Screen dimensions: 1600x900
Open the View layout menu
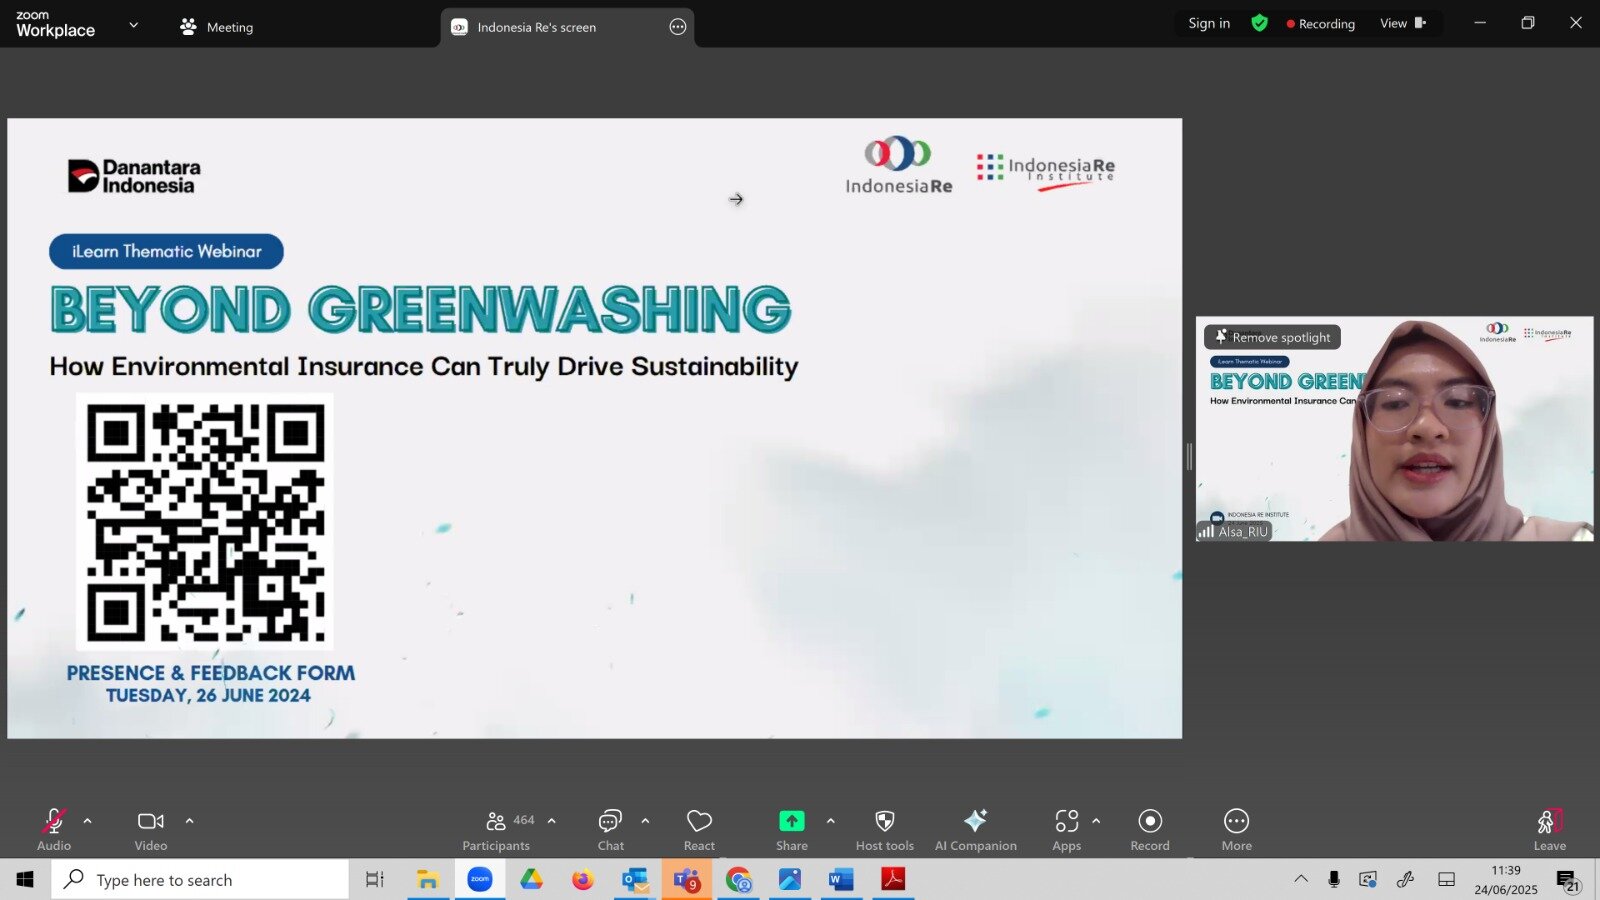1404,23
